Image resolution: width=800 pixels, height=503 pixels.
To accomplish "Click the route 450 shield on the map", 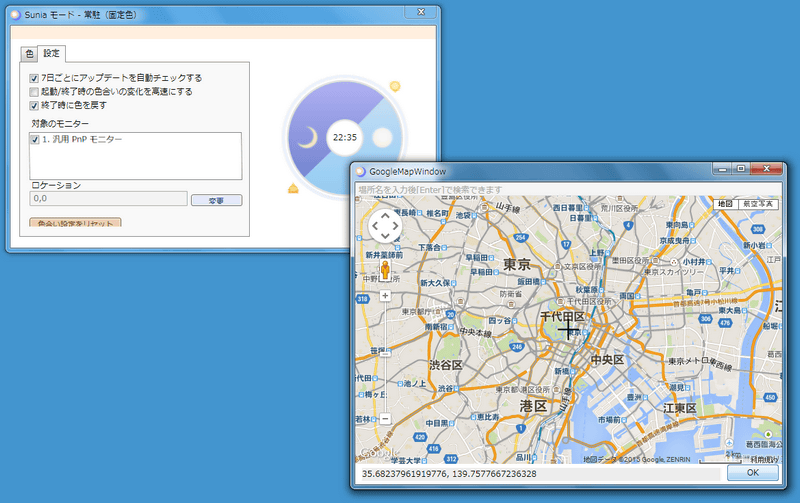I will 770,397.
